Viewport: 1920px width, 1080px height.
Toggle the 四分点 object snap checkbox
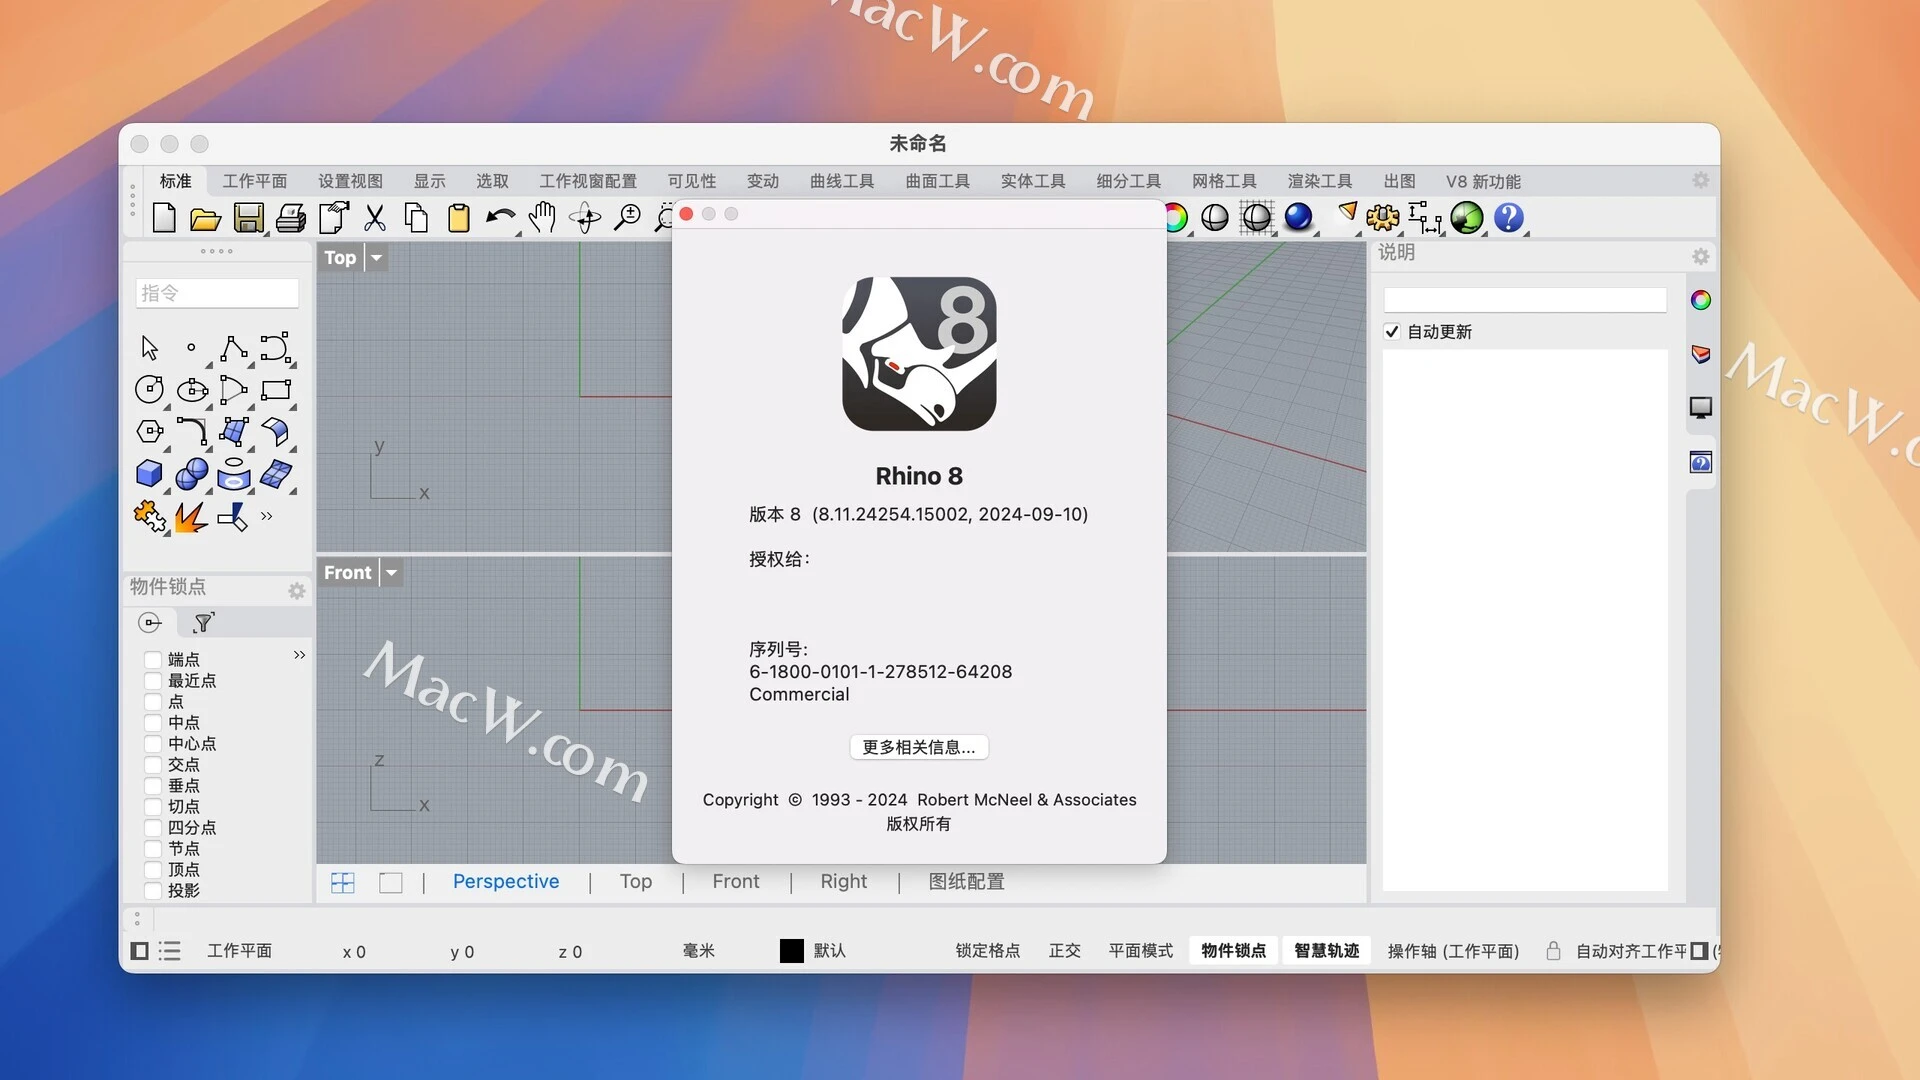tap(153, 828)
